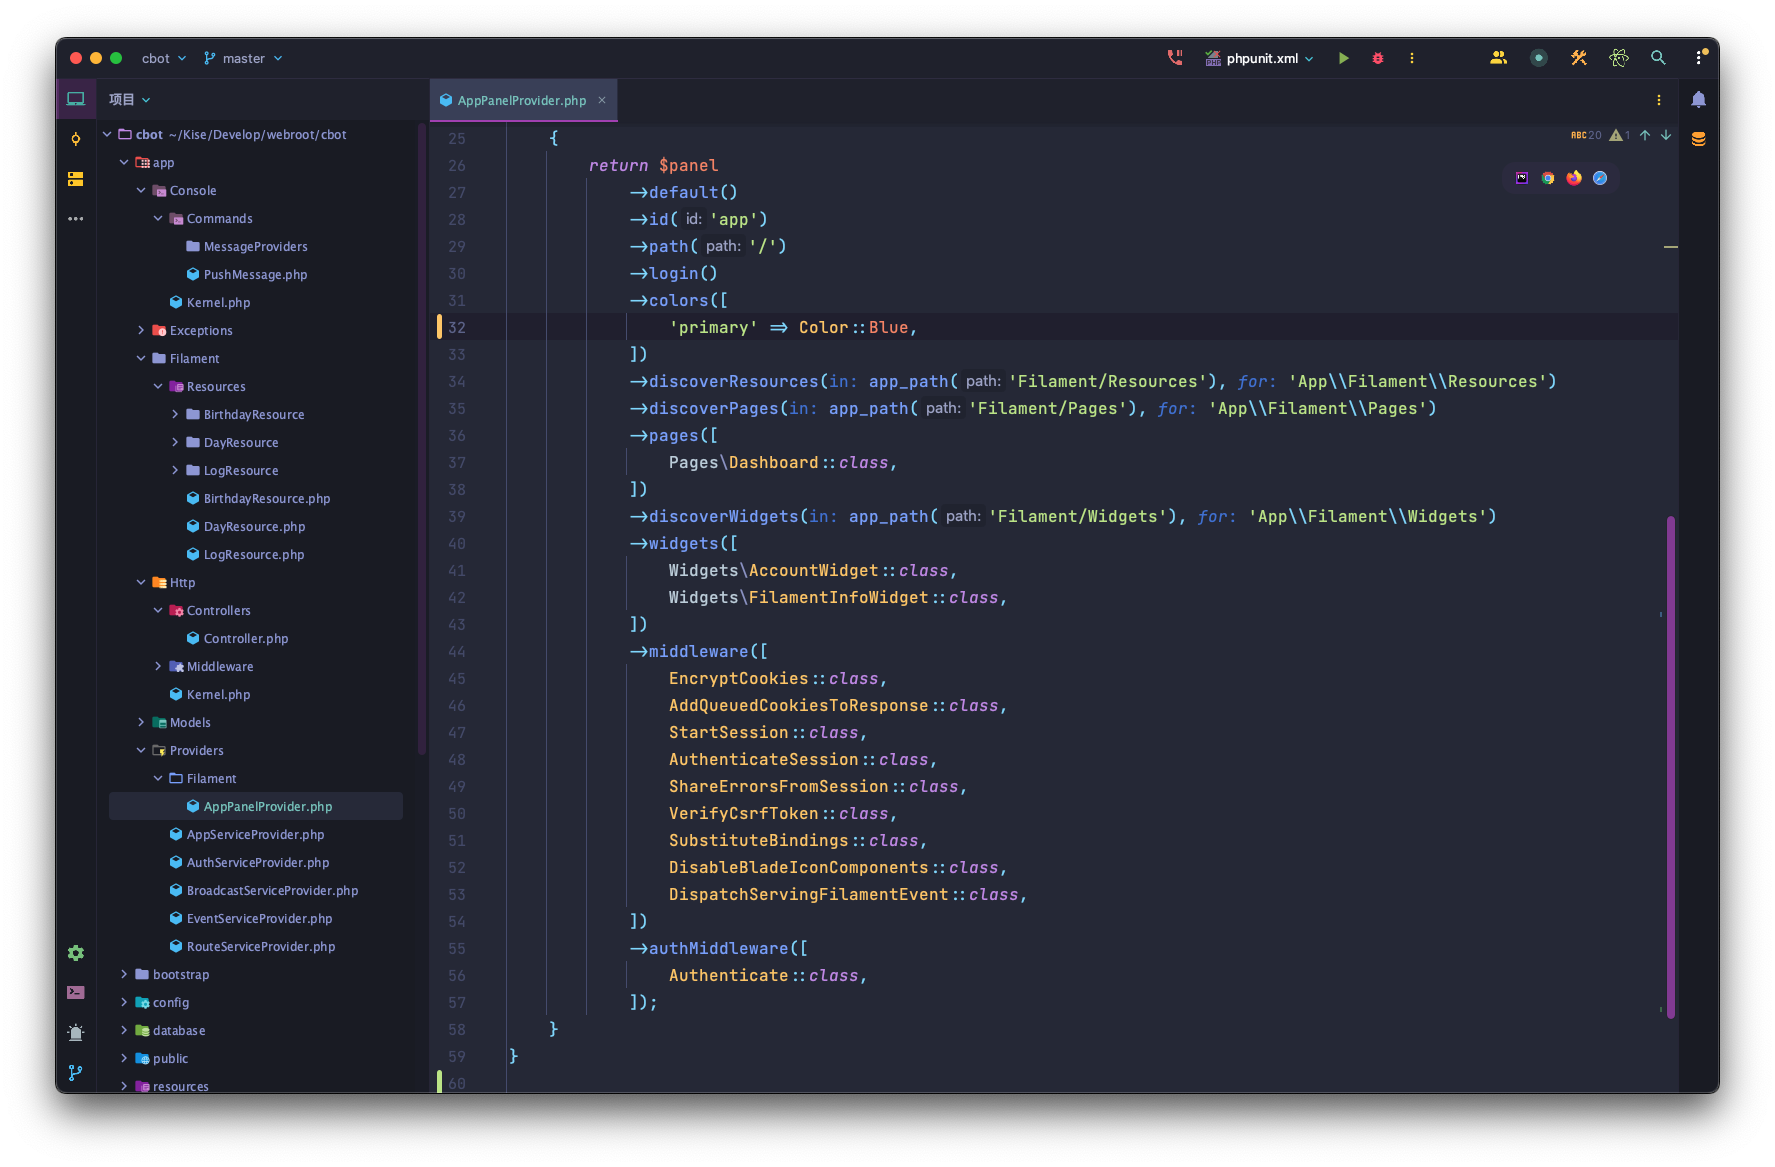Open the Terminal tool window

76,992
